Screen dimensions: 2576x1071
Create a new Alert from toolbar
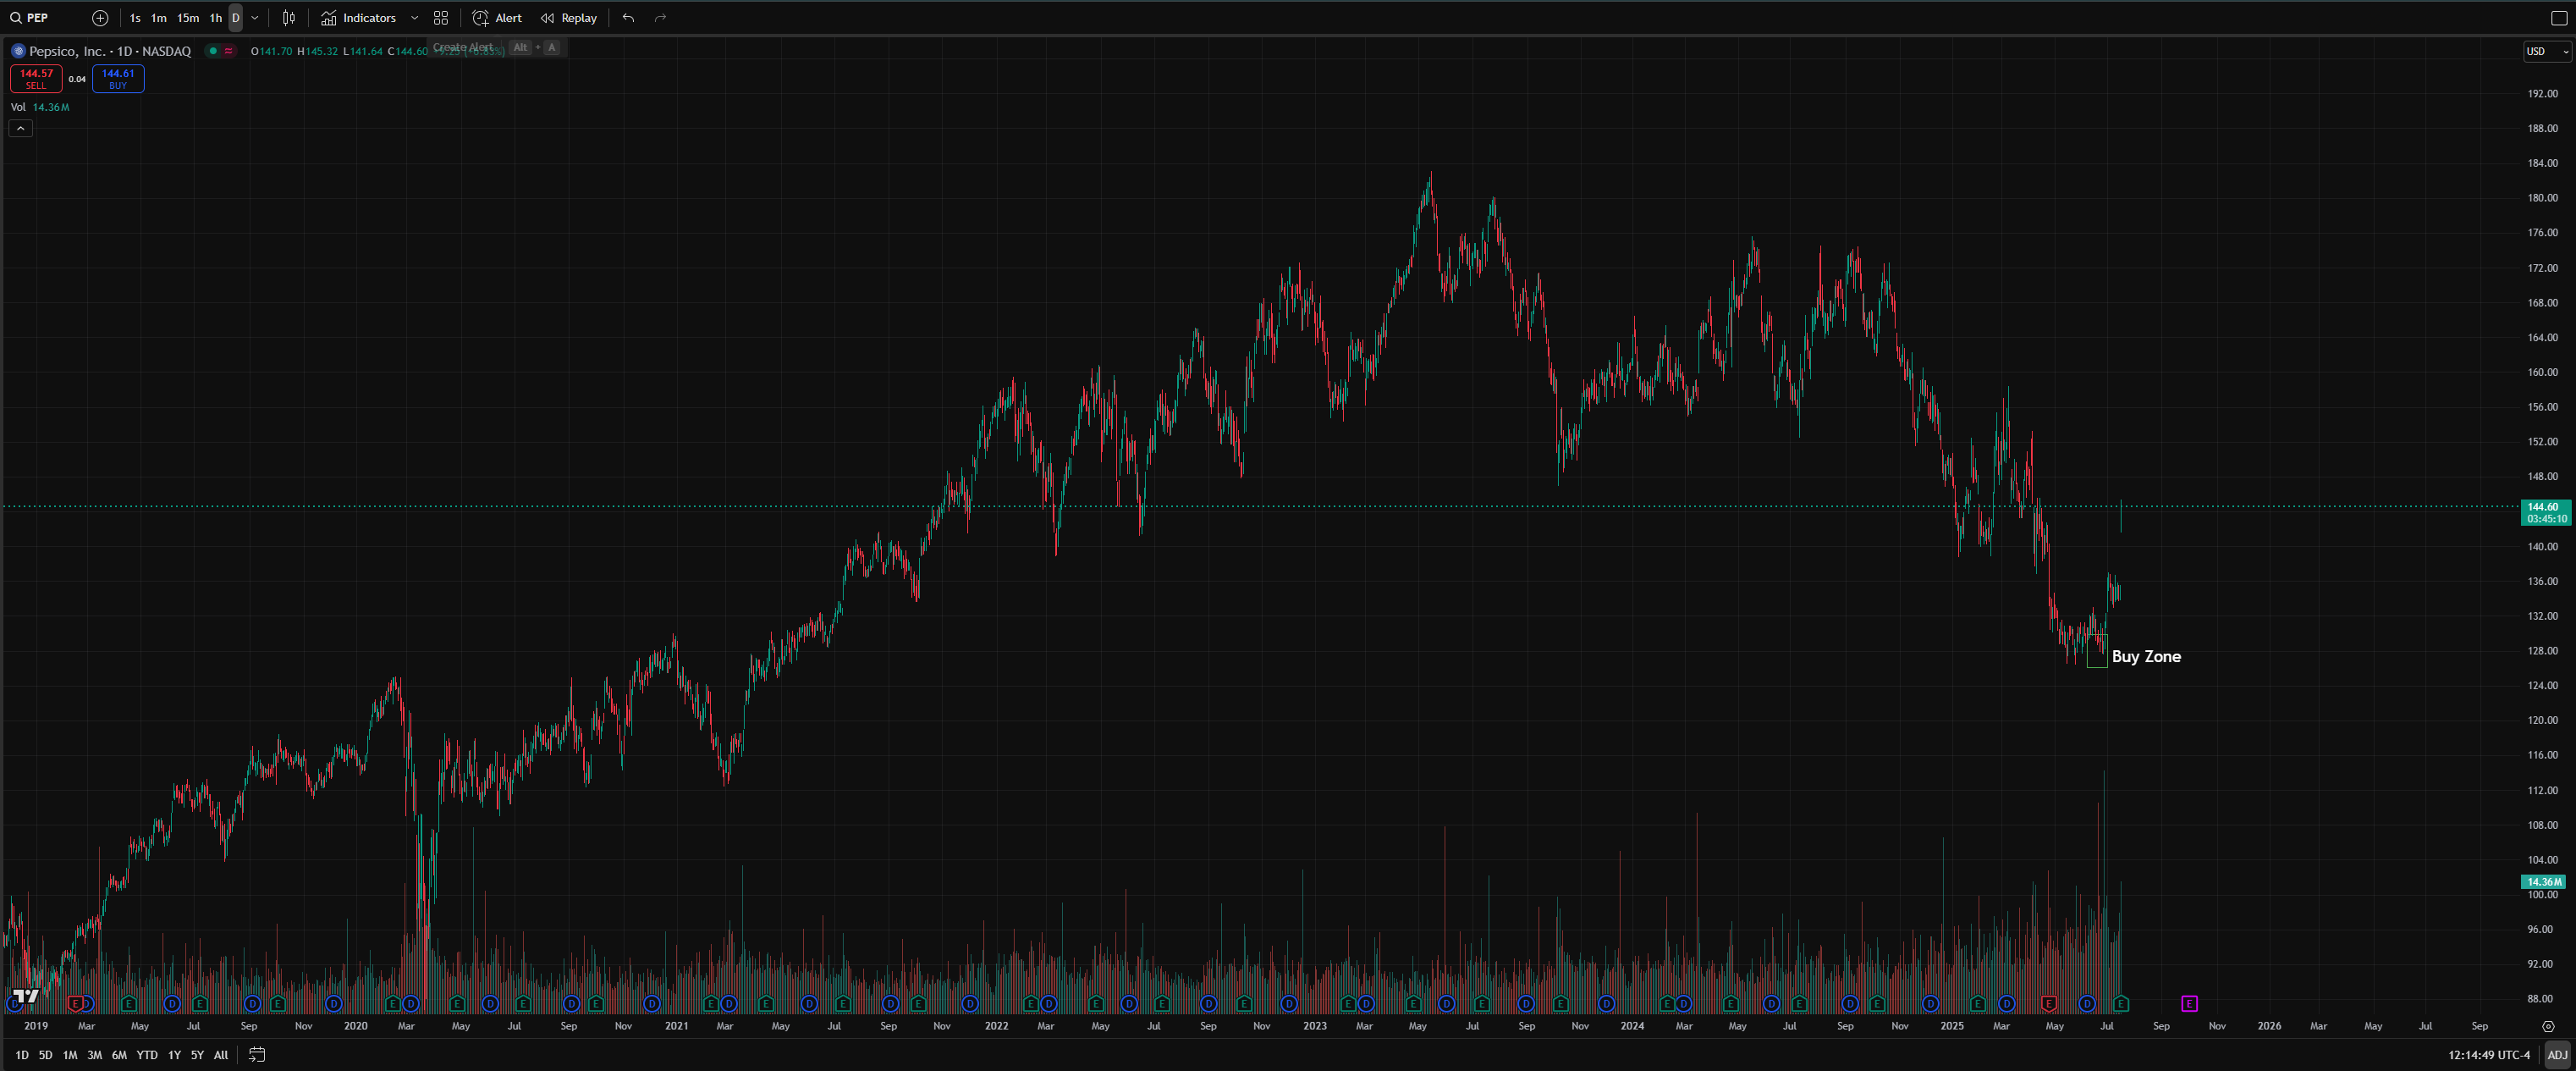497,18
